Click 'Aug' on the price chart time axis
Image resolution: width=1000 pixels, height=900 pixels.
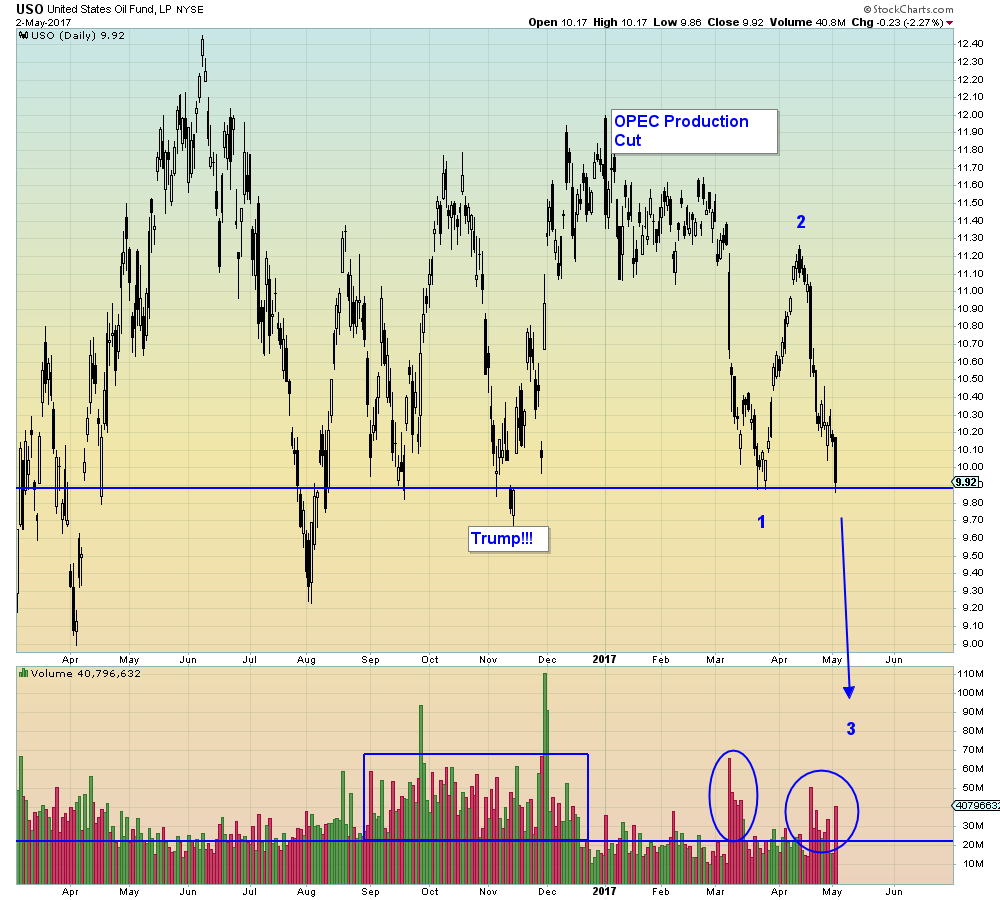pos(306,660)
